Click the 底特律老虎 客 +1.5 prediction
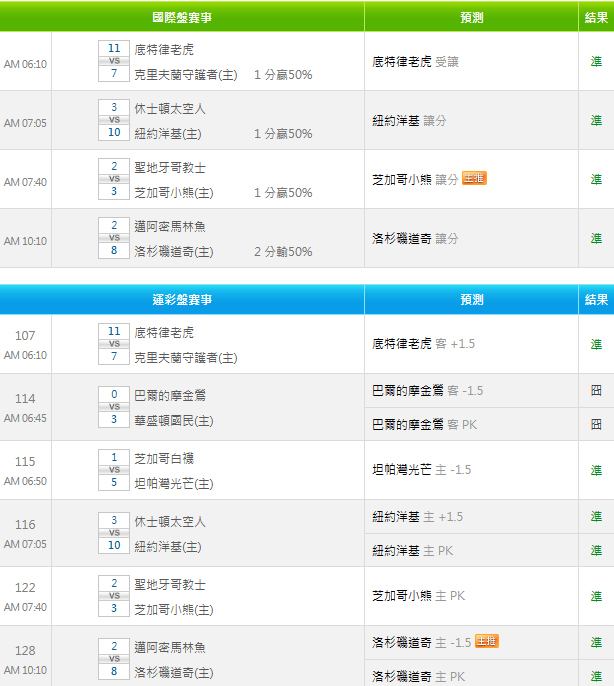 424,344
